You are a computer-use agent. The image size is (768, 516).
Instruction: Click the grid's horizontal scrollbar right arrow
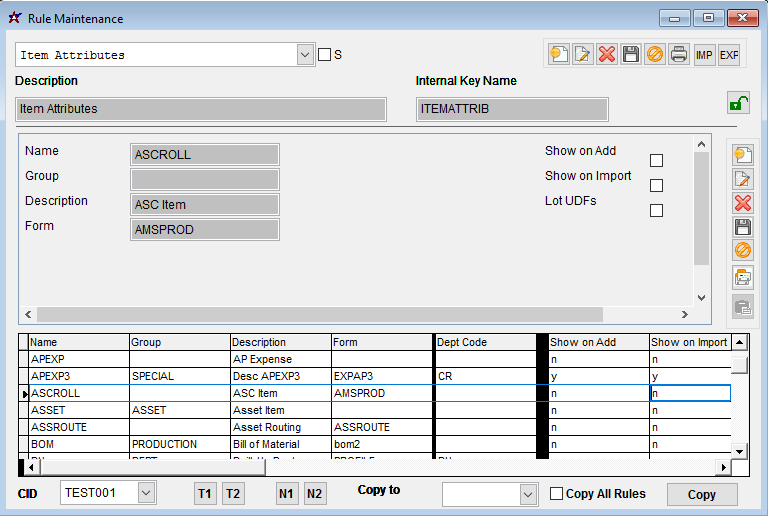coord(724,467)
